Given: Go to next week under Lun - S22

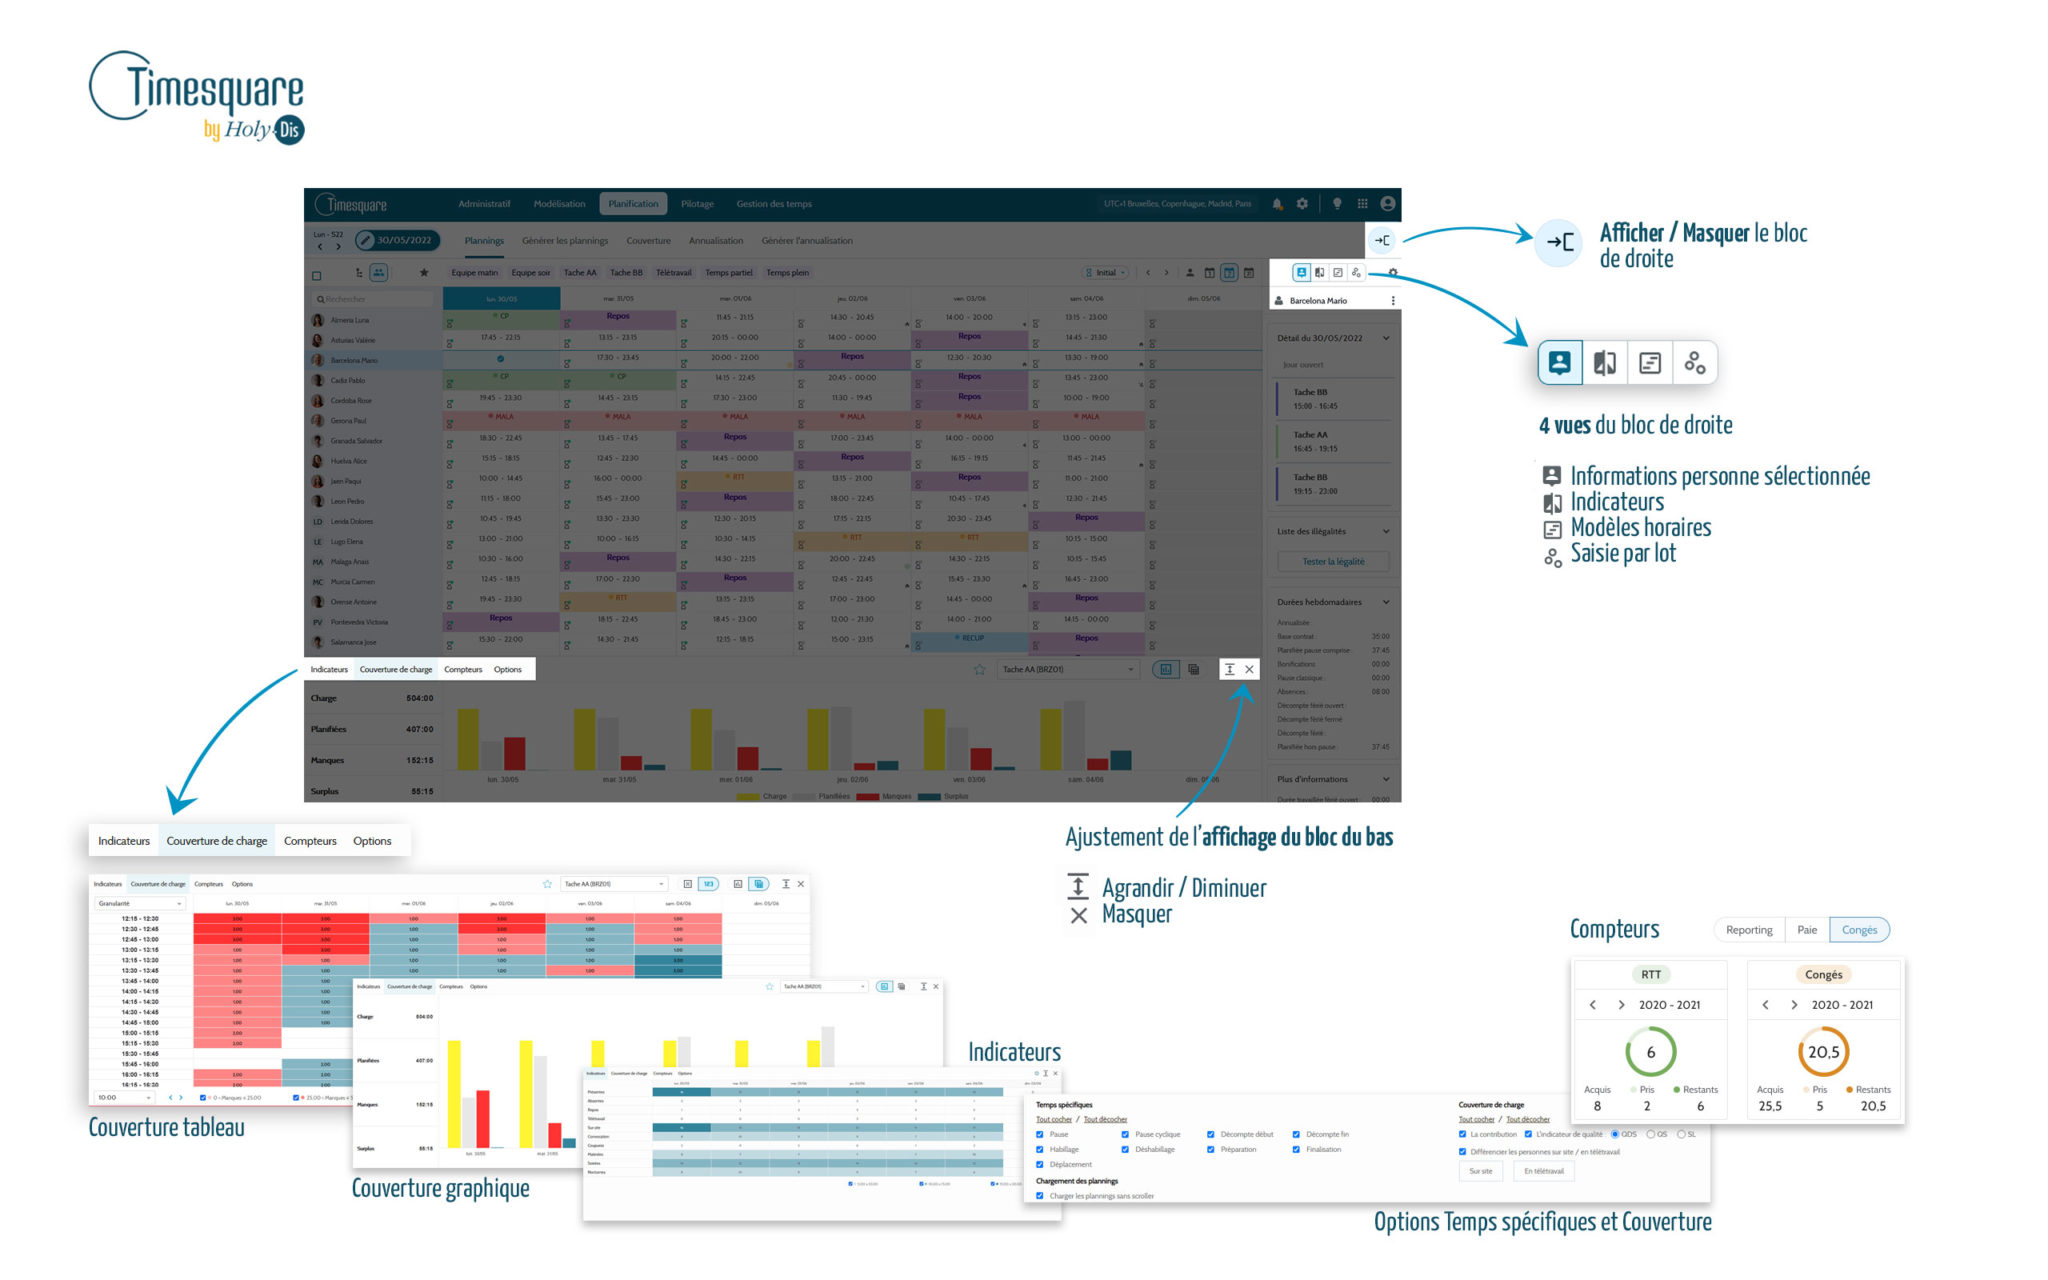Looking at the screenshot, I should tap(338, 246).
